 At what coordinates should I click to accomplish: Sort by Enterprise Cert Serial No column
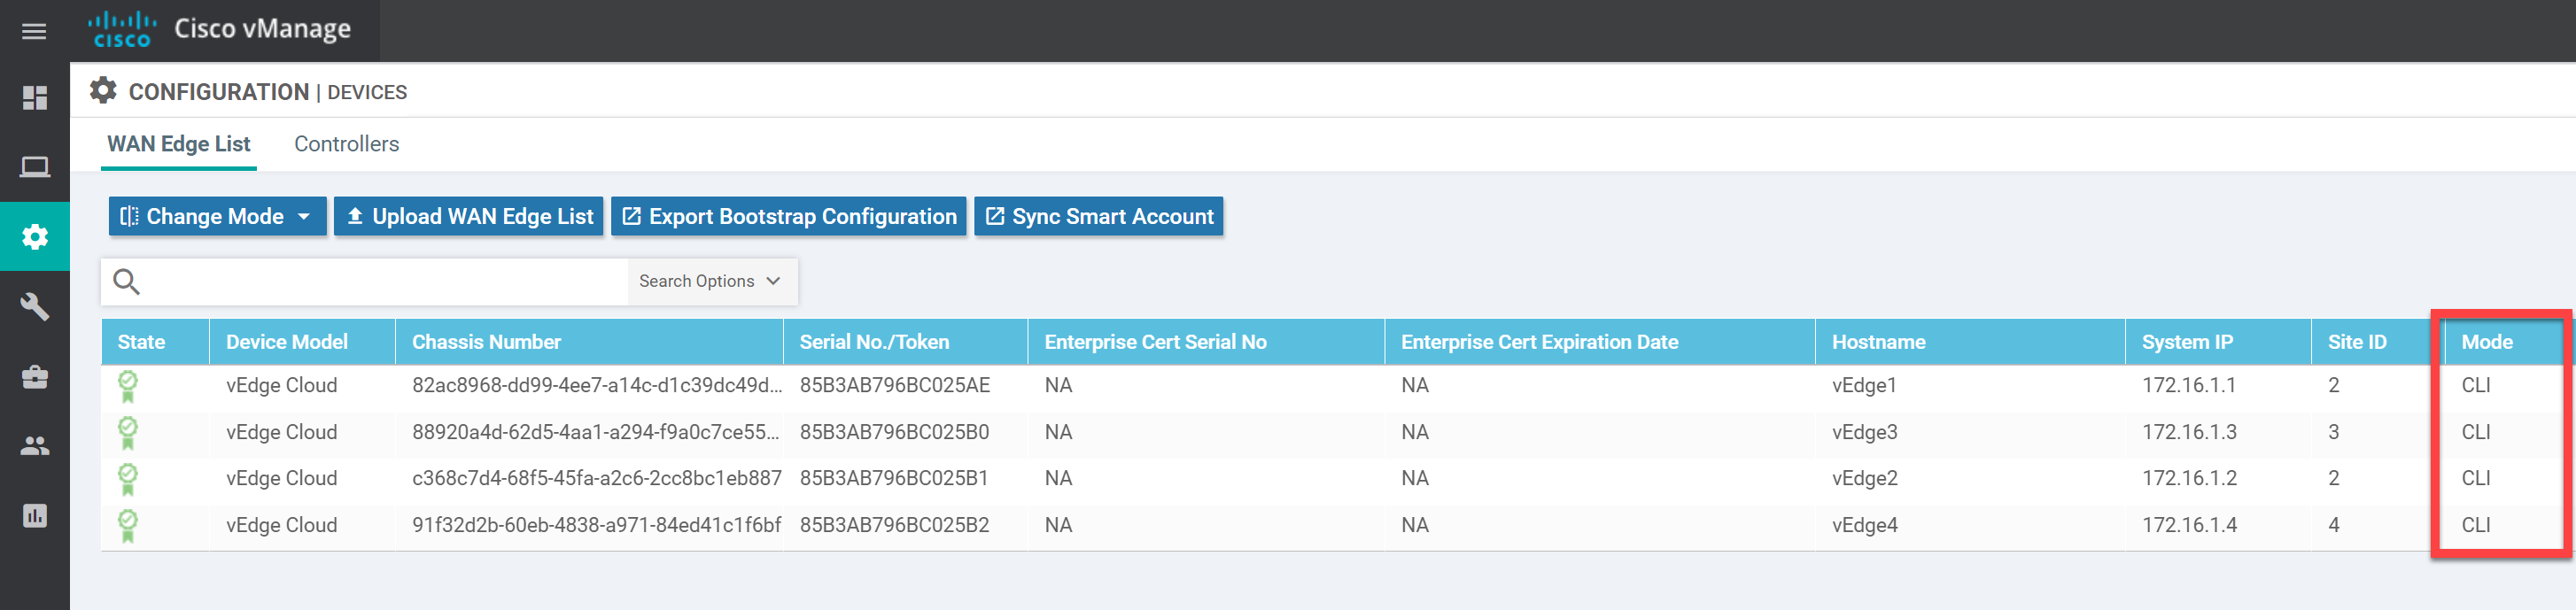pos(1206,342)
